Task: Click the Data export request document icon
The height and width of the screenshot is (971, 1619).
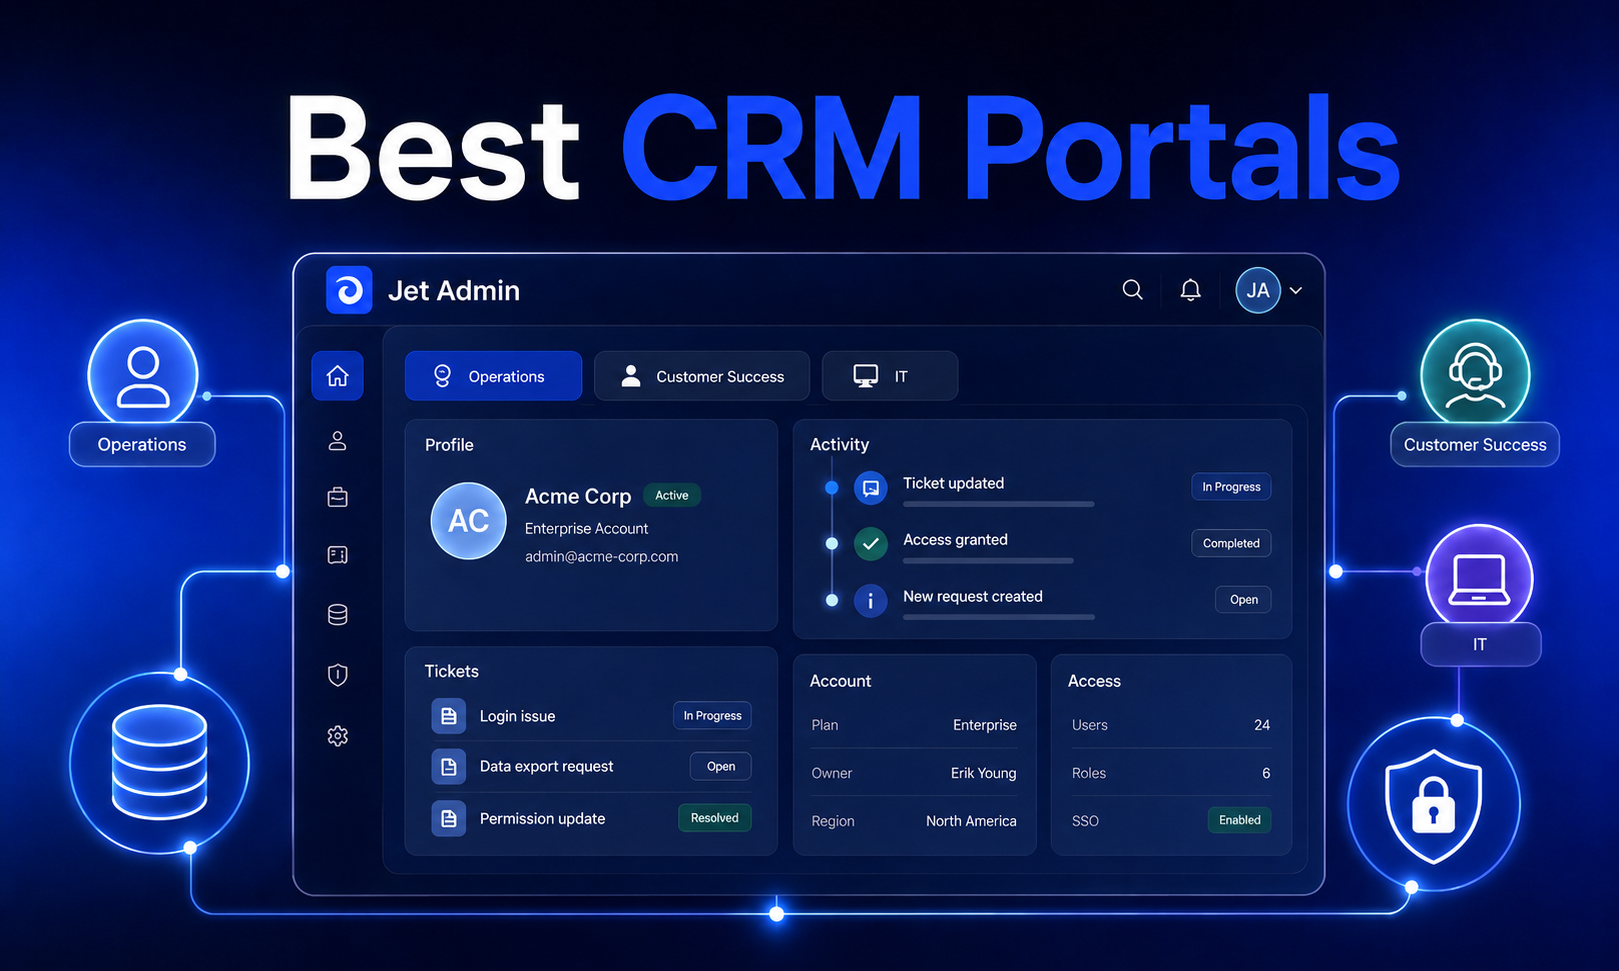Action: pyautogui.click(x=449, y=767)
